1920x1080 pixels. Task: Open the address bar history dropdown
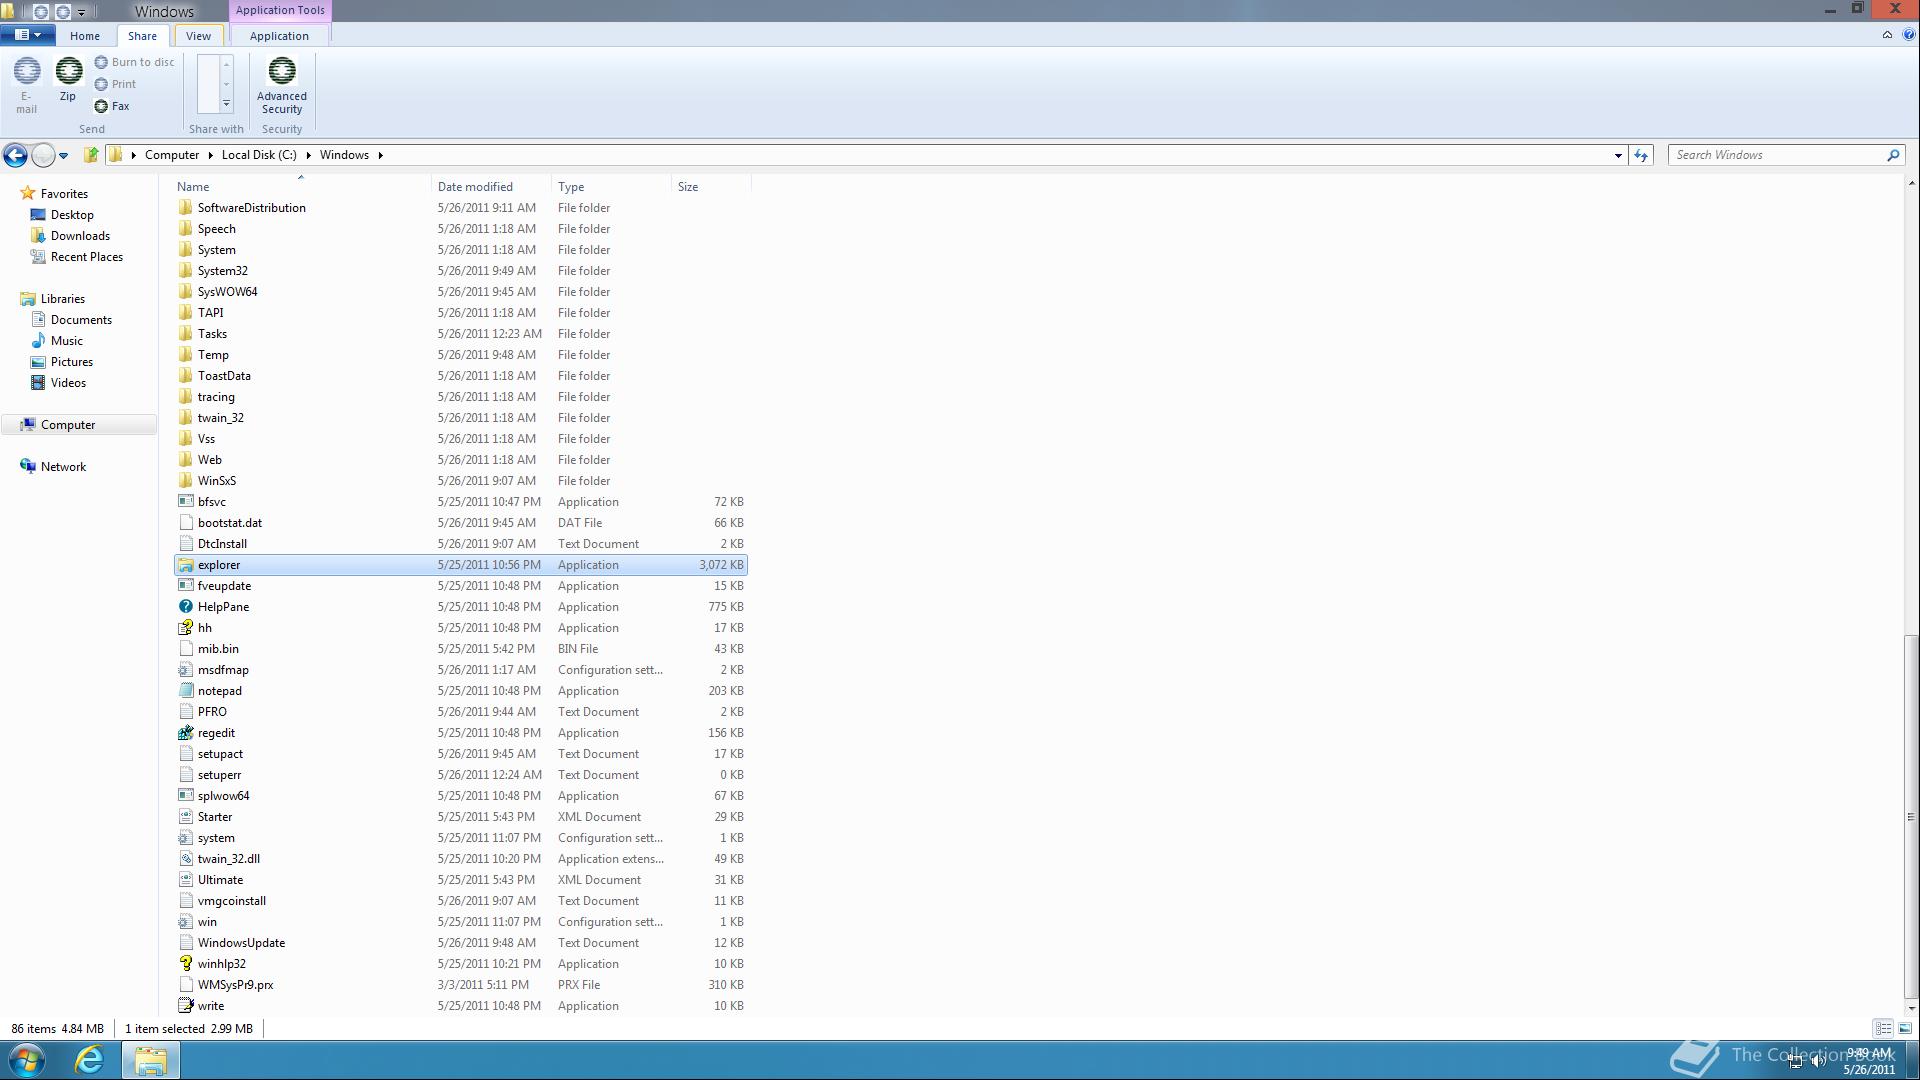click(1617, 155)
